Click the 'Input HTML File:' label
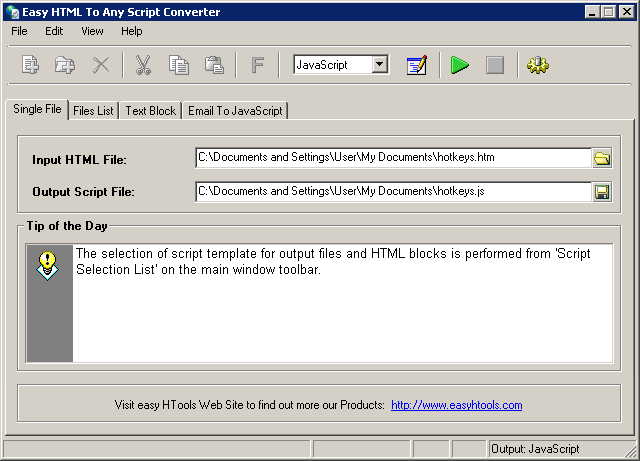This screenshot has width=640, height=461. click(x=79, y=160)
